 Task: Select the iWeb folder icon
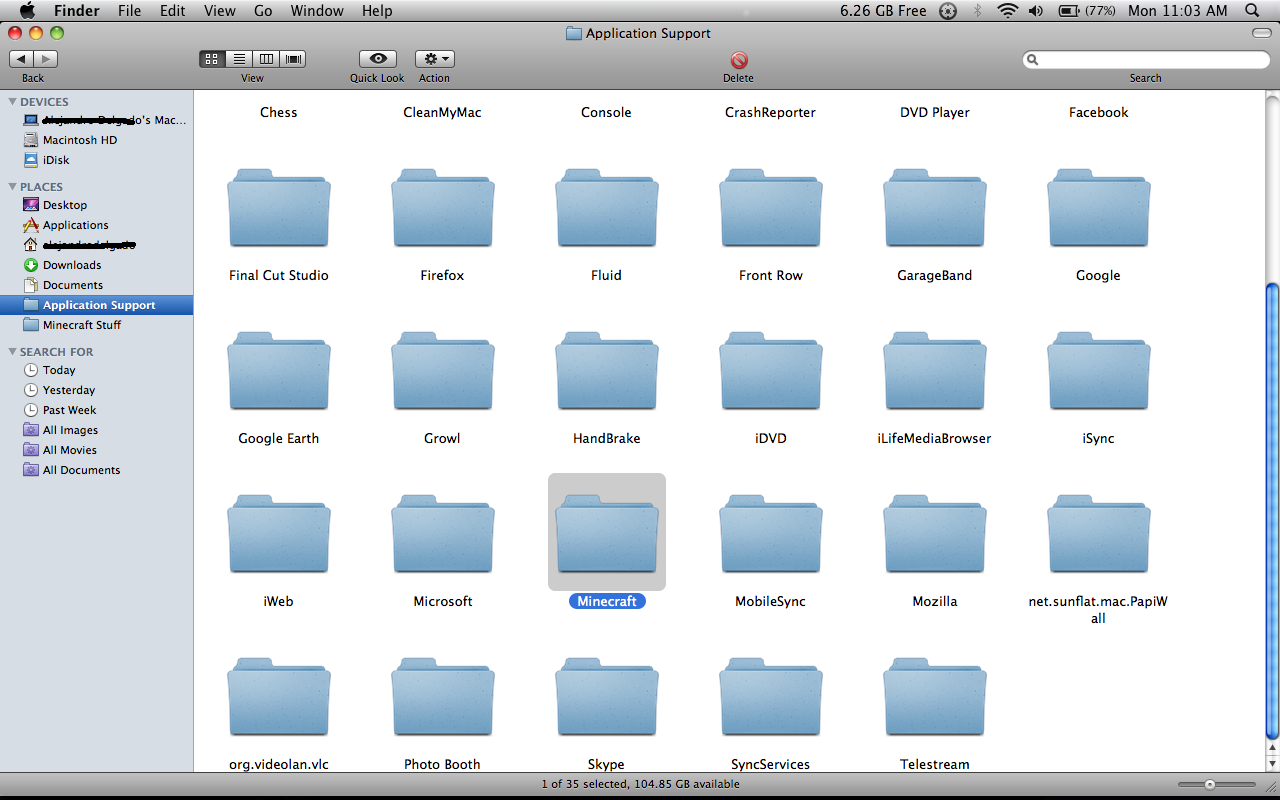[x=279, y=533]
